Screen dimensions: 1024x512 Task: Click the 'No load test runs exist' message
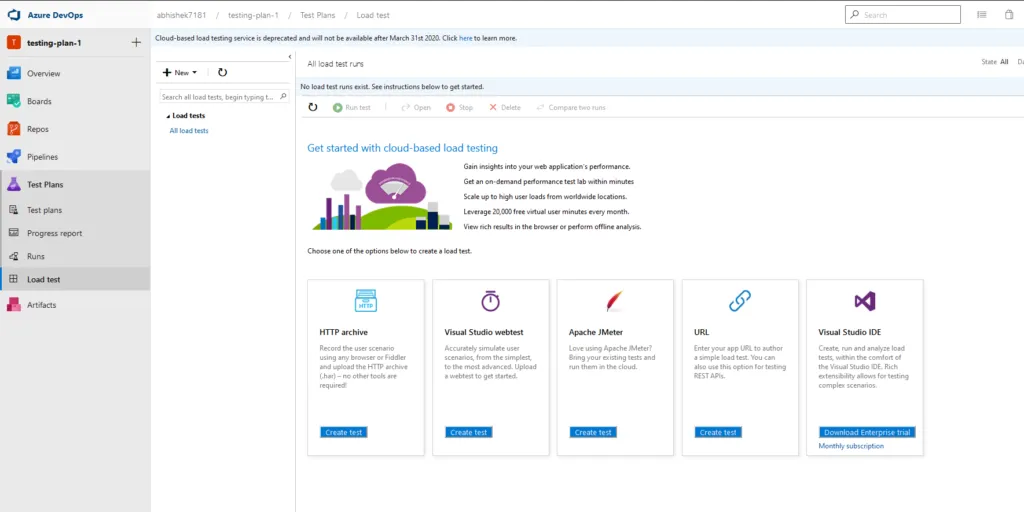point(392,86)
